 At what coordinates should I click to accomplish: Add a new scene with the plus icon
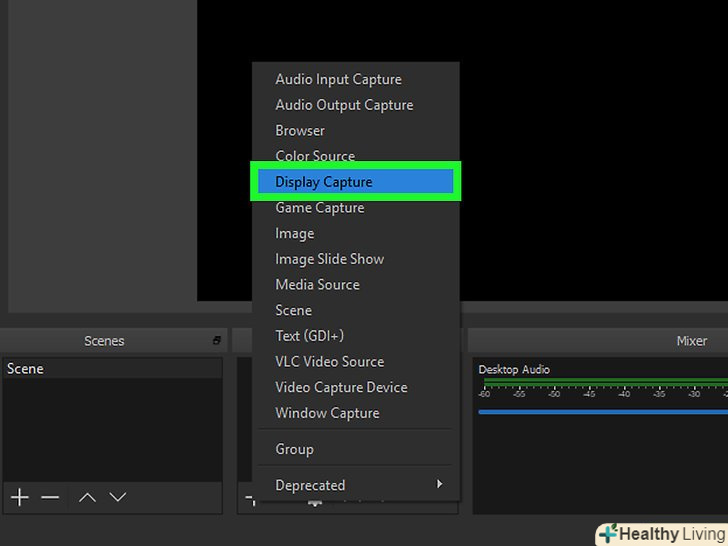tap(19, 497)
